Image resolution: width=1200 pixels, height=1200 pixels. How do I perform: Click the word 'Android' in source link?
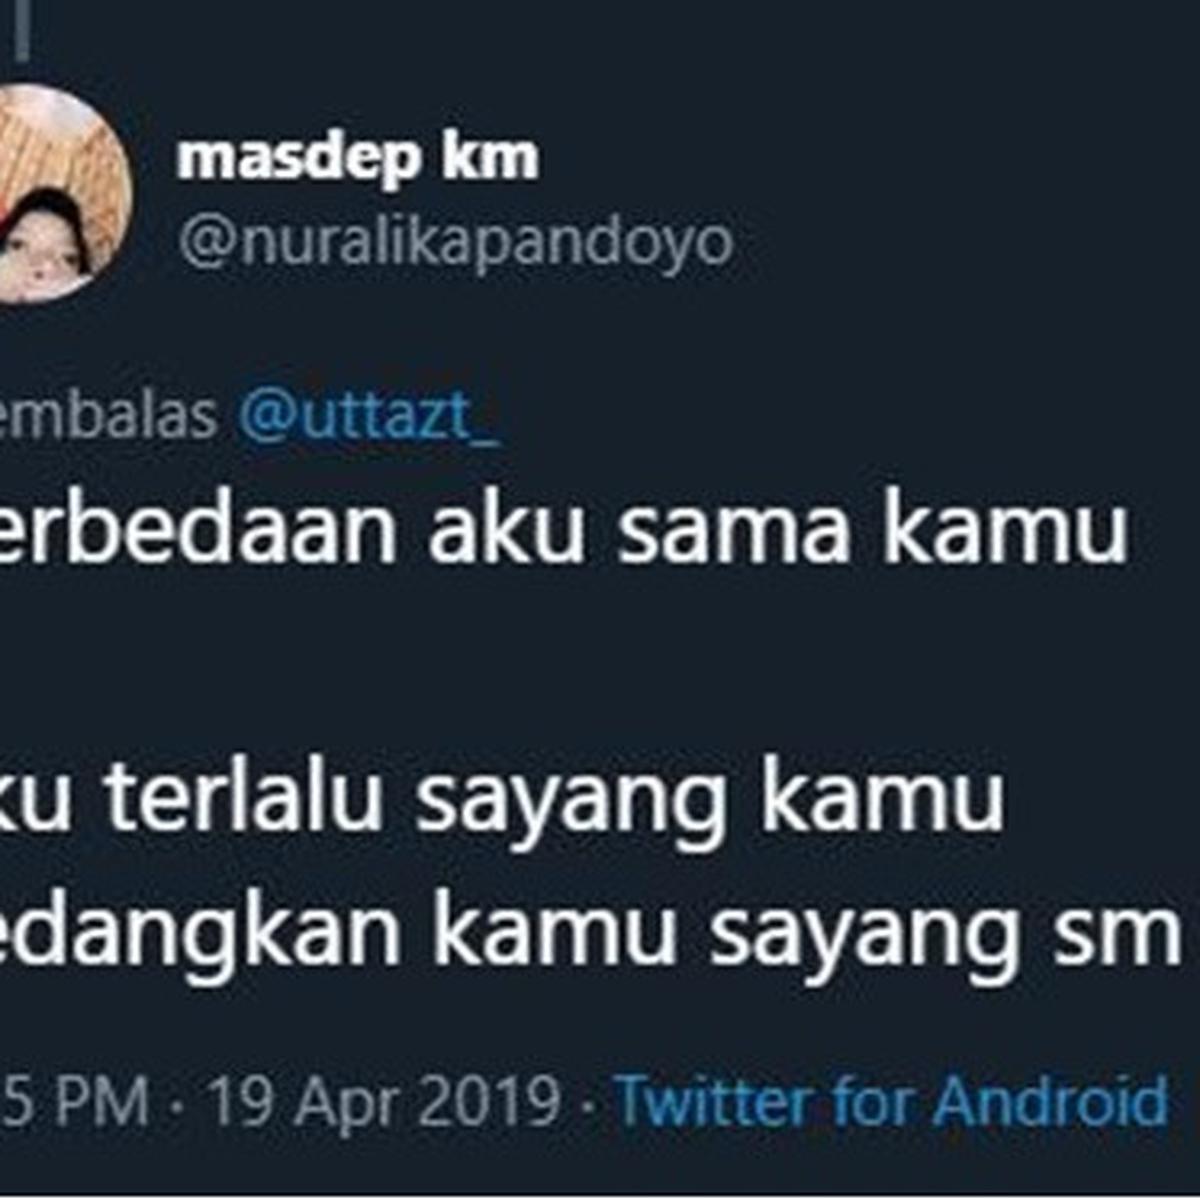coord(1051,1102)
